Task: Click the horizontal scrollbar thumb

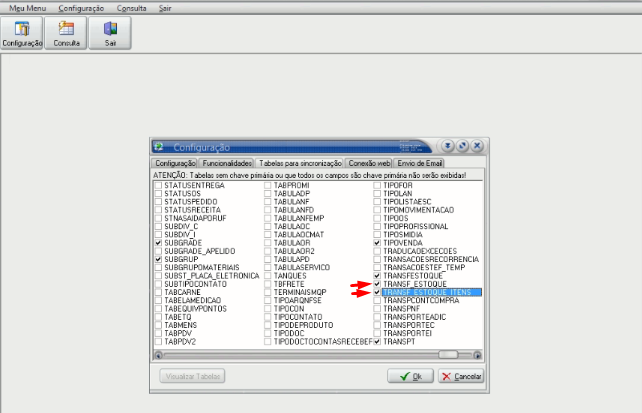Action: 448,355
